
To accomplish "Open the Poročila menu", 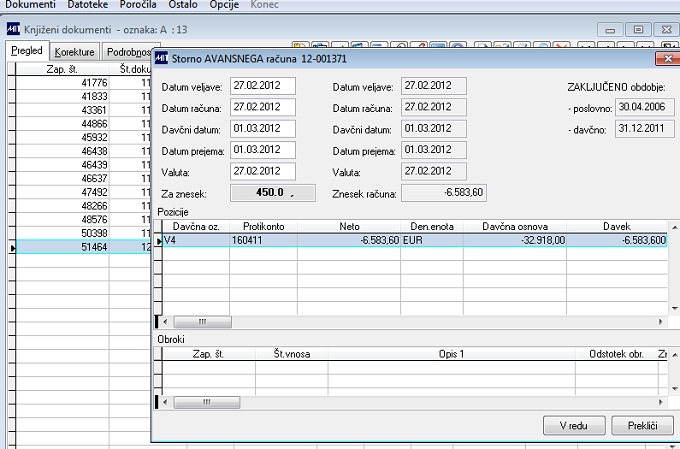I will pyautogui.click(x=138, y=5).
